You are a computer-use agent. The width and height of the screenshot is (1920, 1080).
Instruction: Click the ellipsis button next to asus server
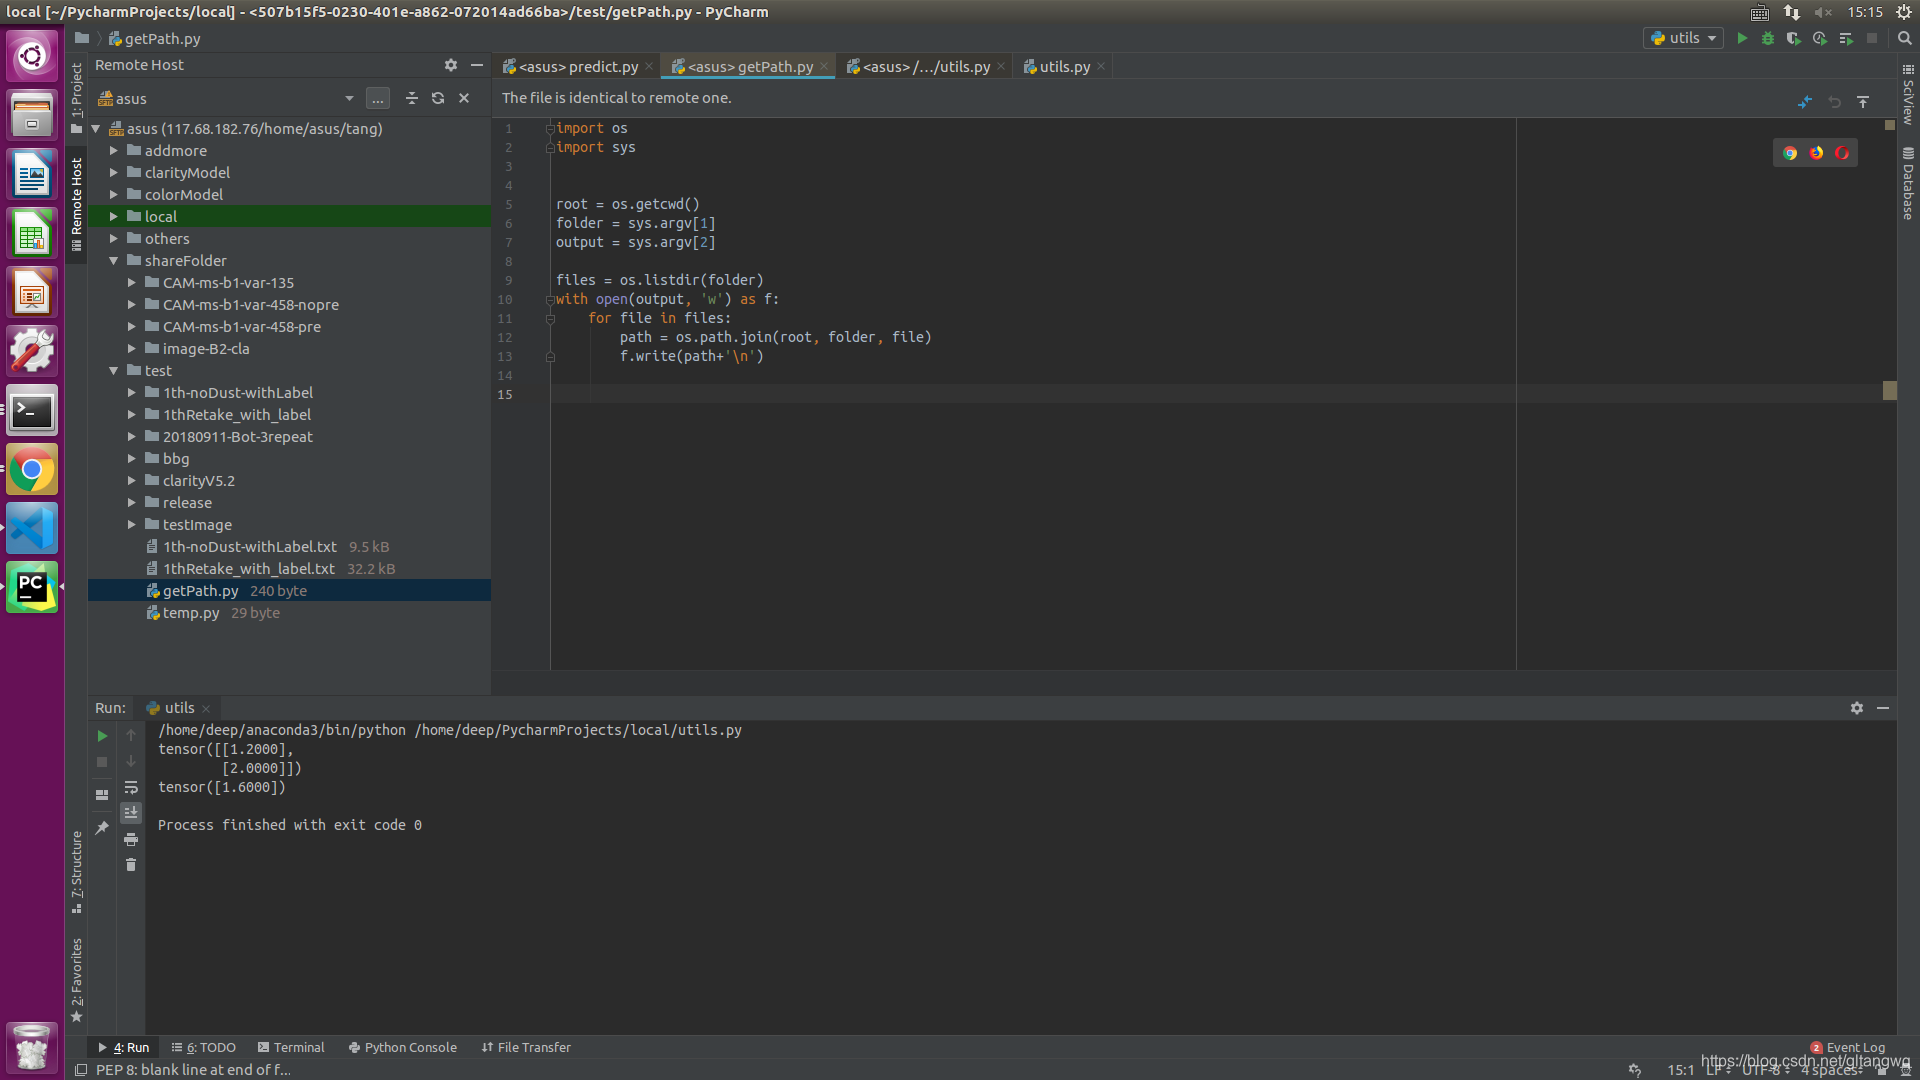pyautogui.click(x=378, y=98)
